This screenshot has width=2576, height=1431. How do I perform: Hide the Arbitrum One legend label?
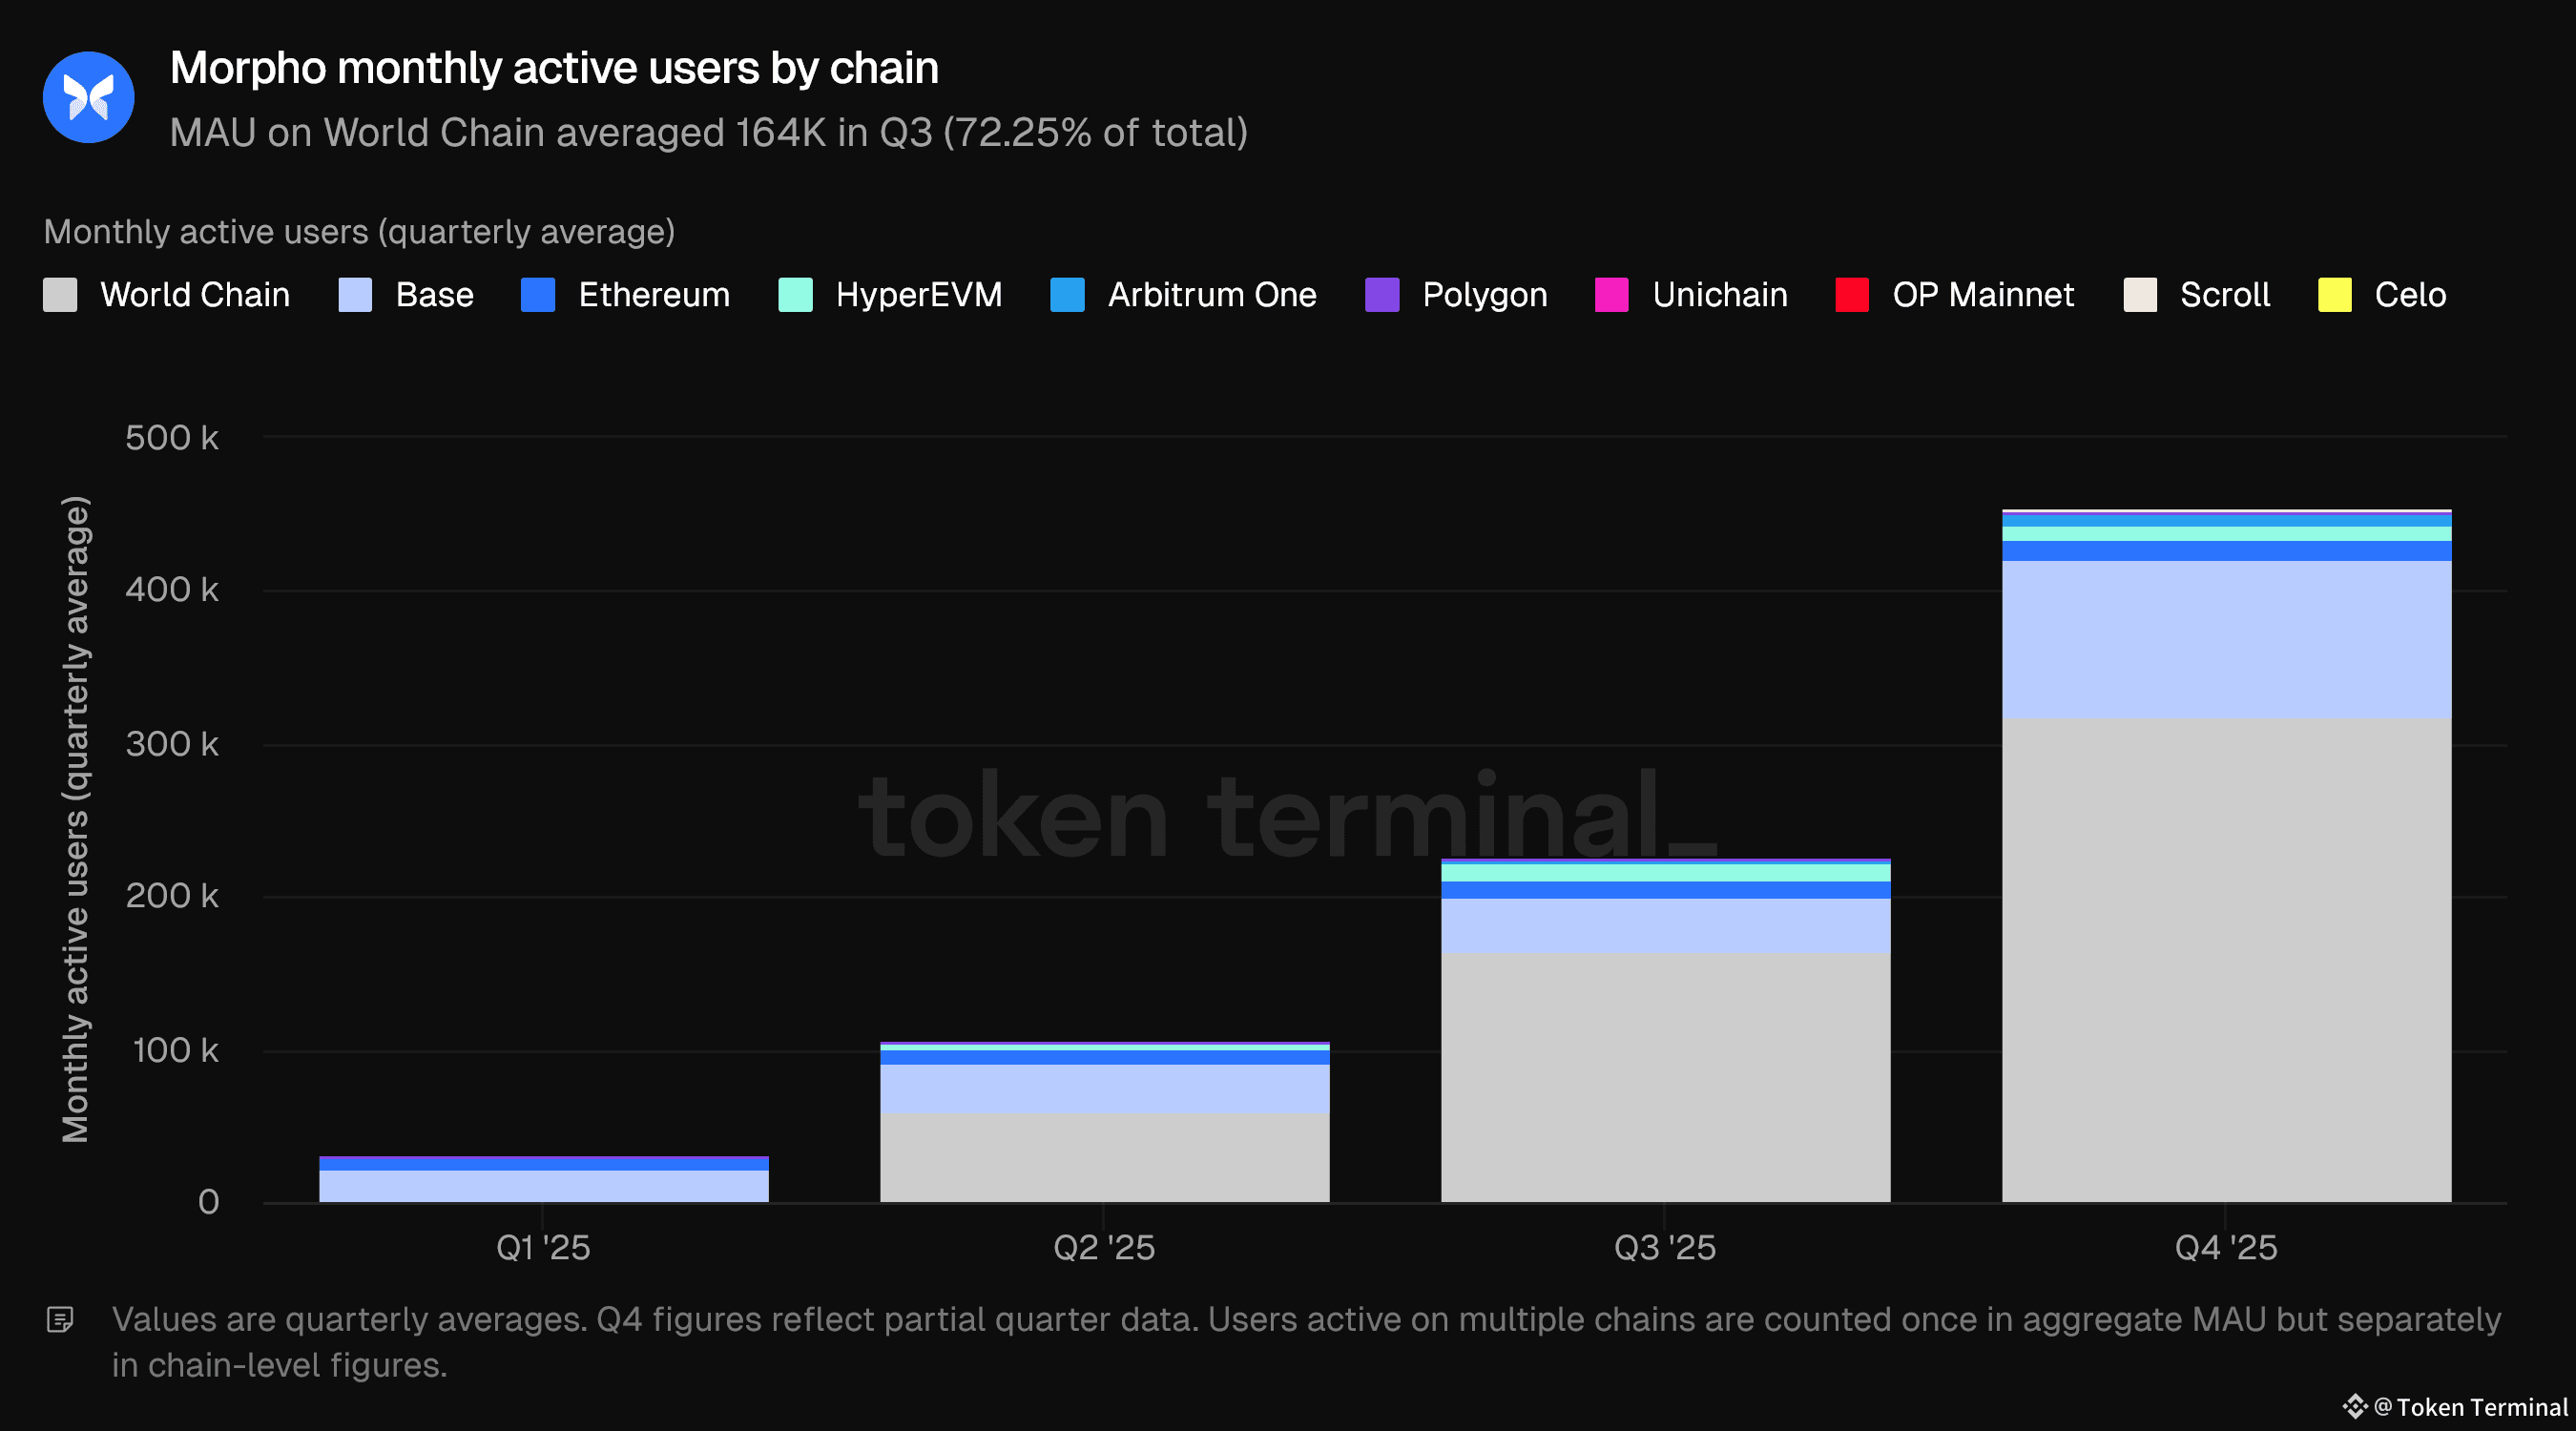pos(1211,295)
